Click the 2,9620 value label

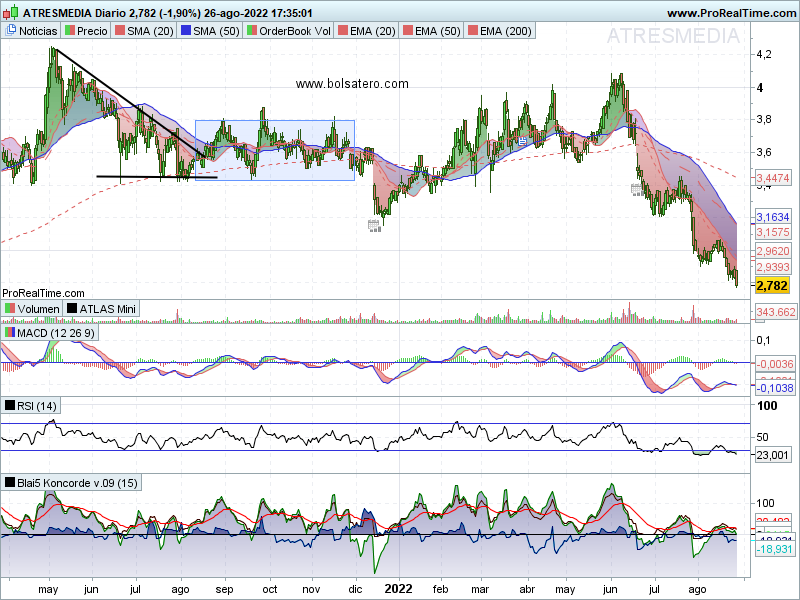772,252
